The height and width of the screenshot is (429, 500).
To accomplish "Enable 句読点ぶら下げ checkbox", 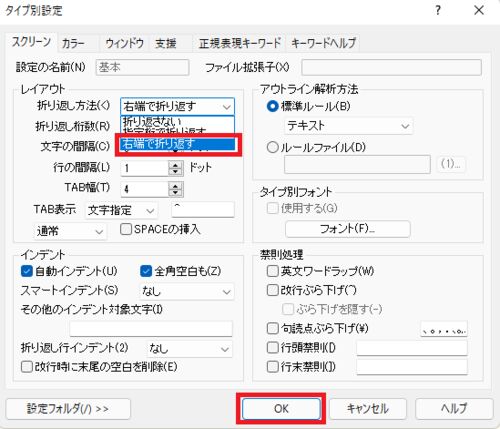I will pos(318,329).
